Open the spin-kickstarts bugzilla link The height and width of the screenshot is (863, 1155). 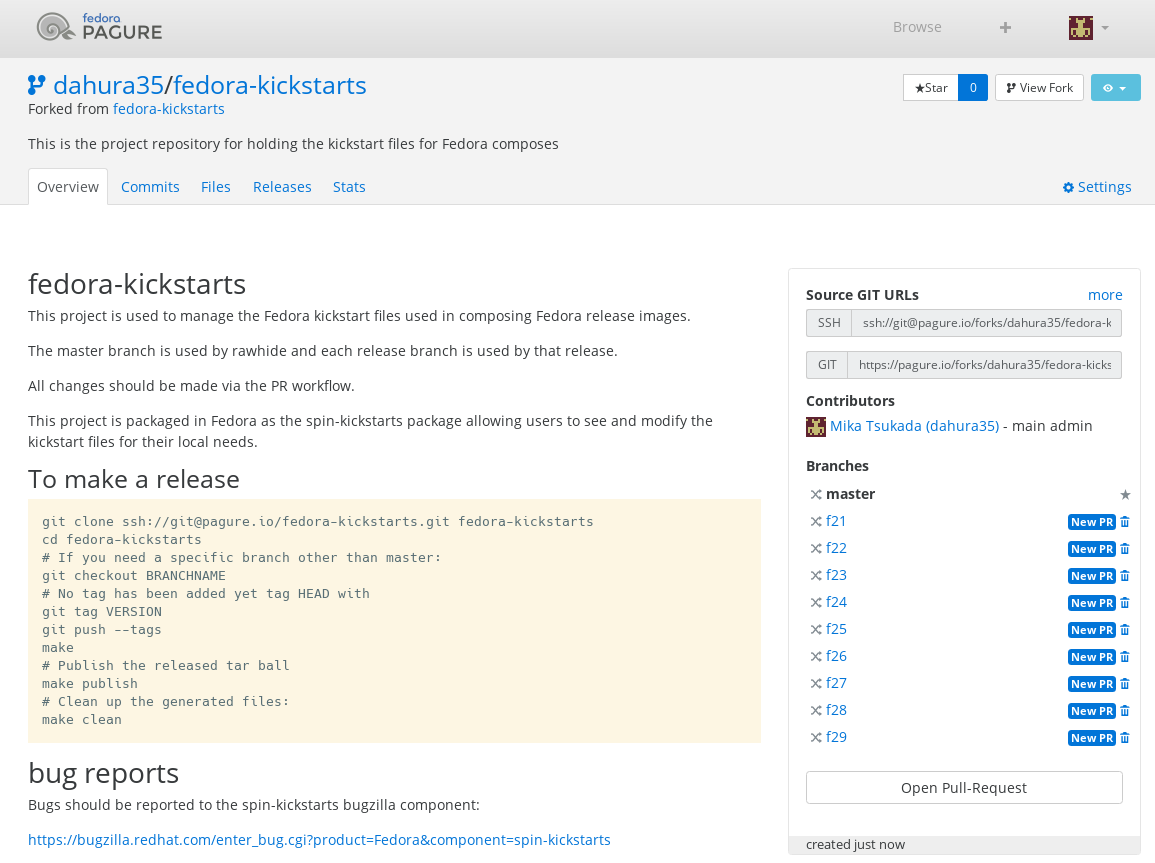[x=319, y=840]
